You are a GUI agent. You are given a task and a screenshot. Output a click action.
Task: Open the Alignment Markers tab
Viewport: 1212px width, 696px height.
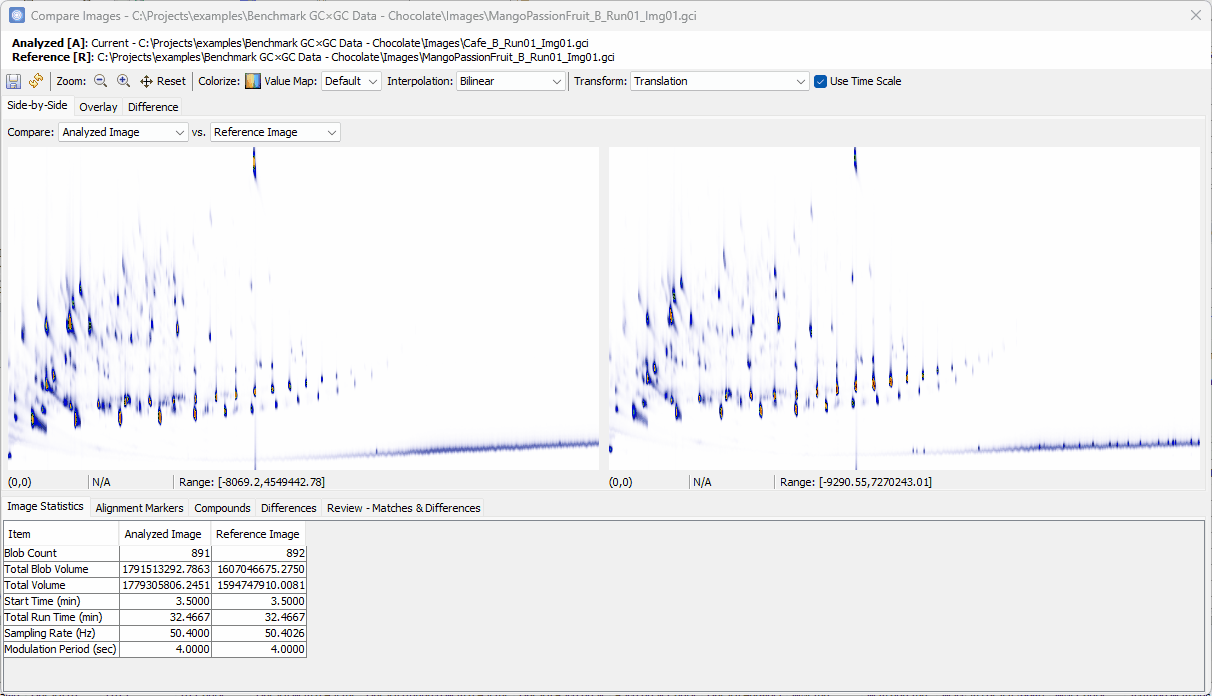coord(139,508)
